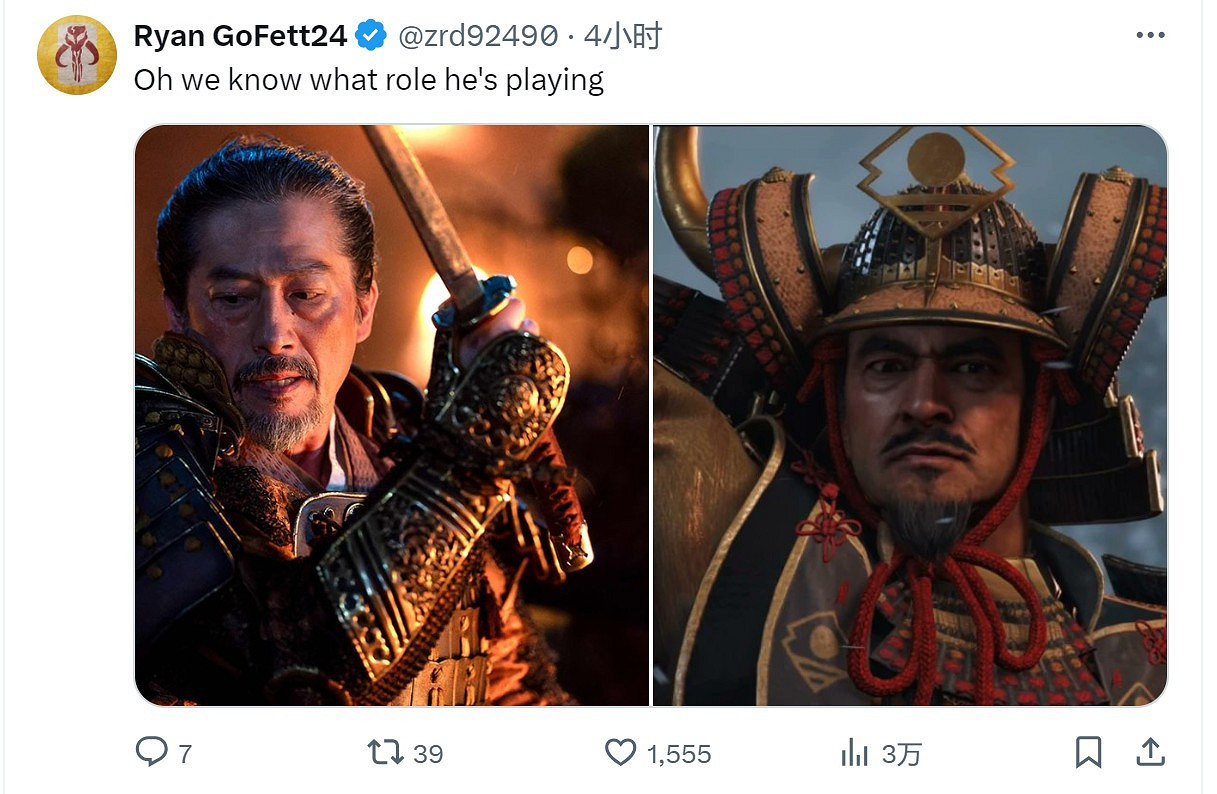Open the more options ellipsis menu
Screen dimensions: 1217x794
pos(1150,36)
